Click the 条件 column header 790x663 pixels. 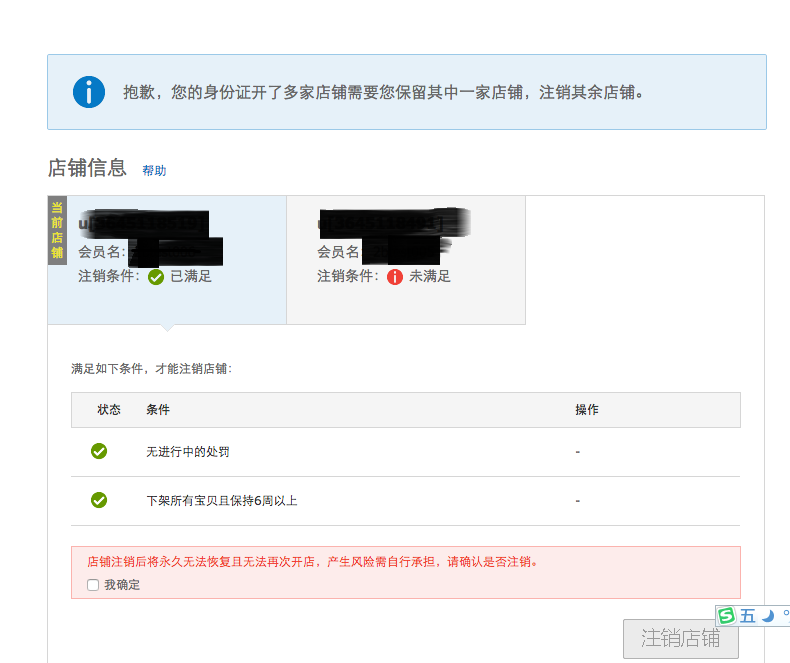pos(158,410)
